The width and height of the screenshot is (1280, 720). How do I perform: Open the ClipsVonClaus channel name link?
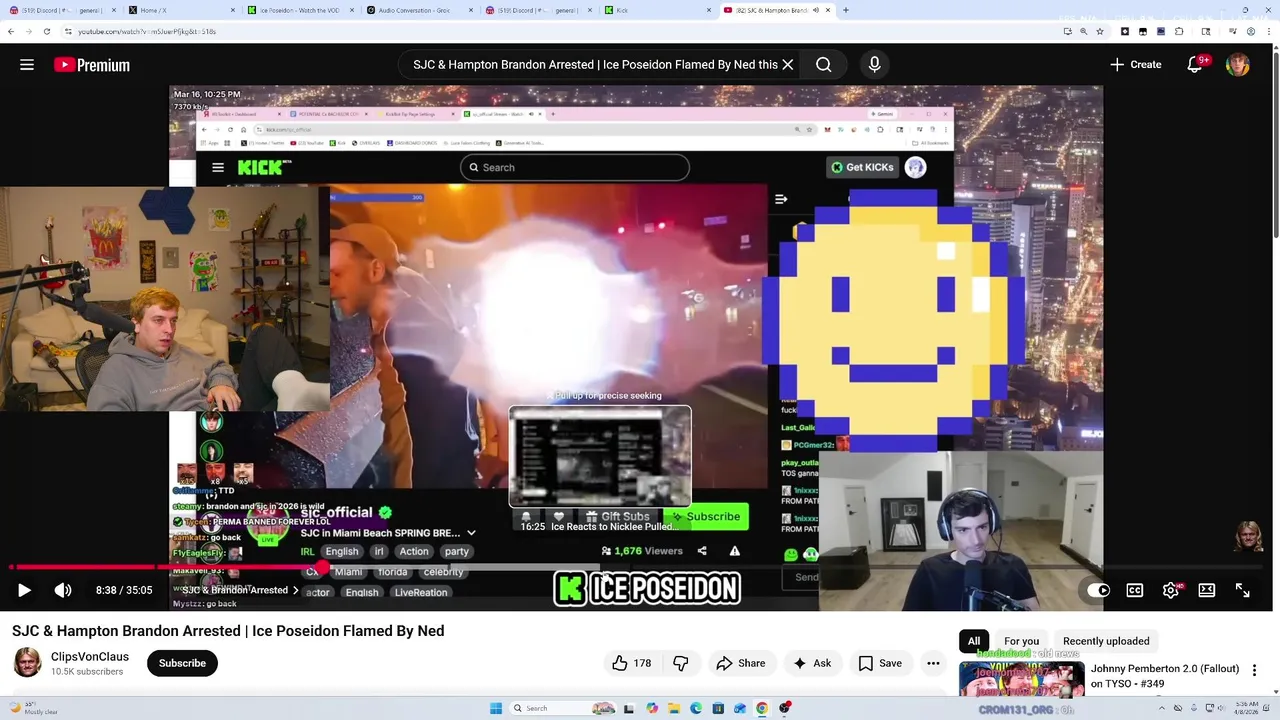point(90,656)
